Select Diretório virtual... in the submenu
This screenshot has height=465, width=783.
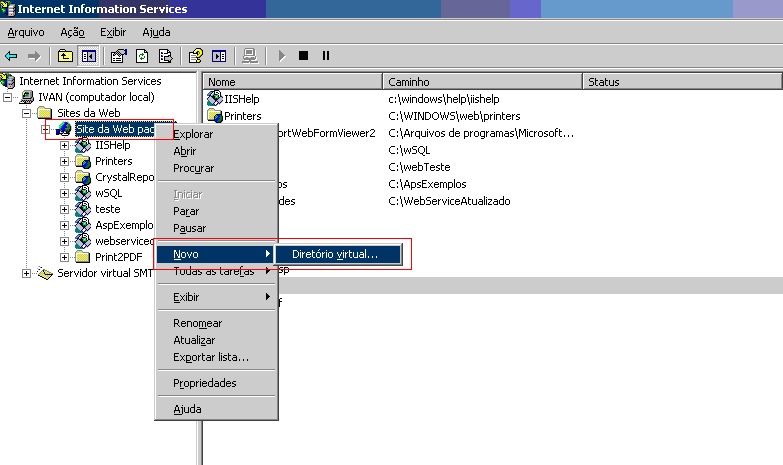pos(335,254)
